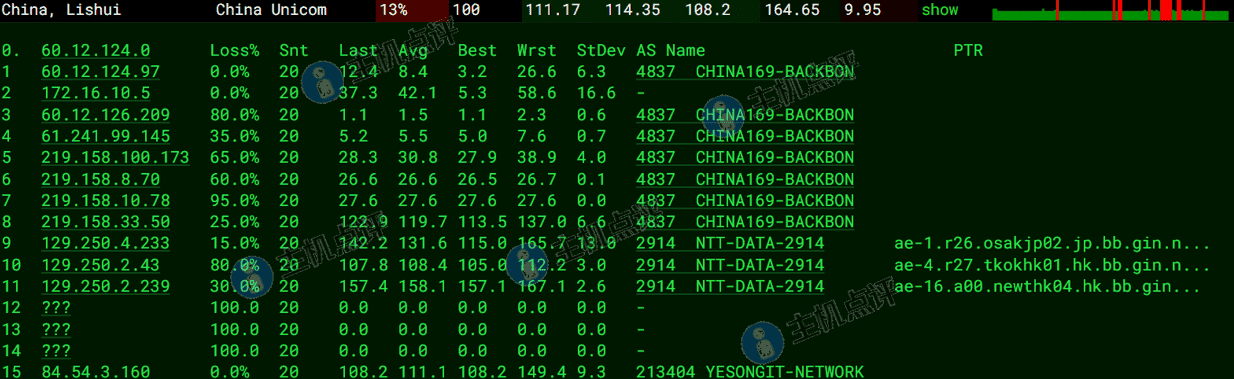The image size is (1234, 379).
Task: Open CHINA169-BACKBON AS link in the 61.241.99.145 row
Action: [745, 136]
